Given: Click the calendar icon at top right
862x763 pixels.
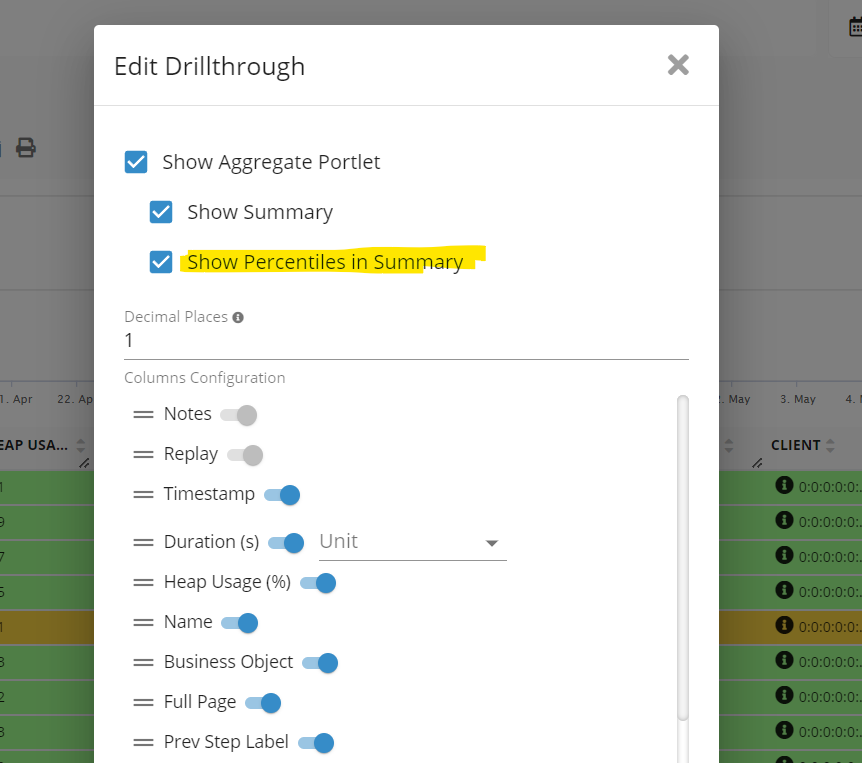Looking at the screenshot, I should pyautogui.click(x=853, y=28).
